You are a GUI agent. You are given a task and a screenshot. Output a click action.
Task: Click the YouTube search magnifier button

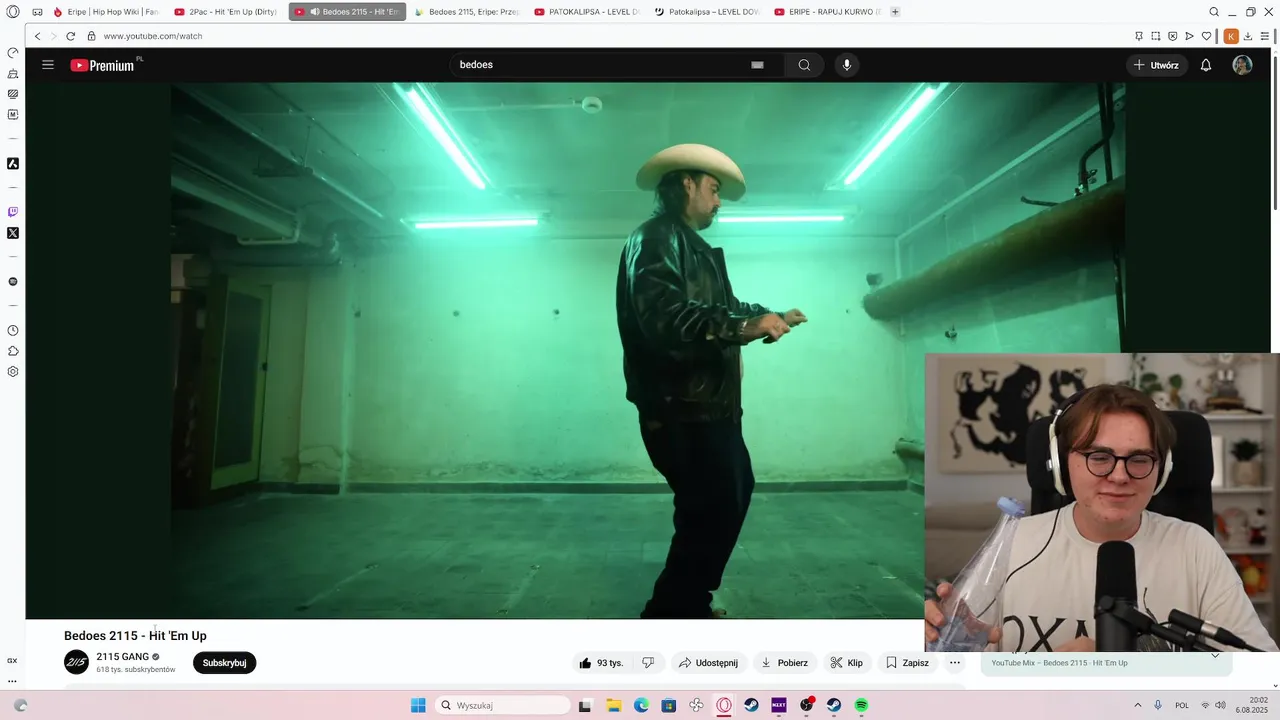(804, 65)
